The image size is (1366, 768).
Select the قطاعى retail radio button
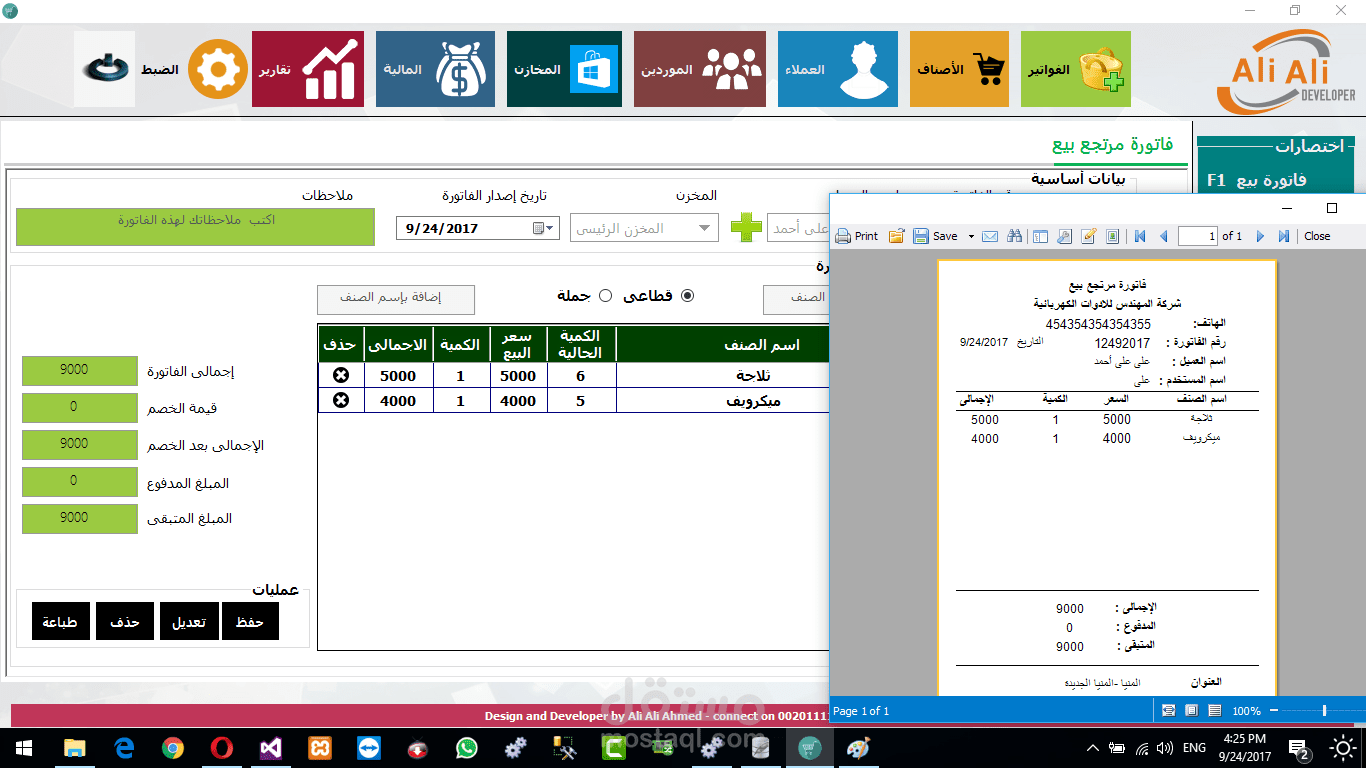click(687, 296)
